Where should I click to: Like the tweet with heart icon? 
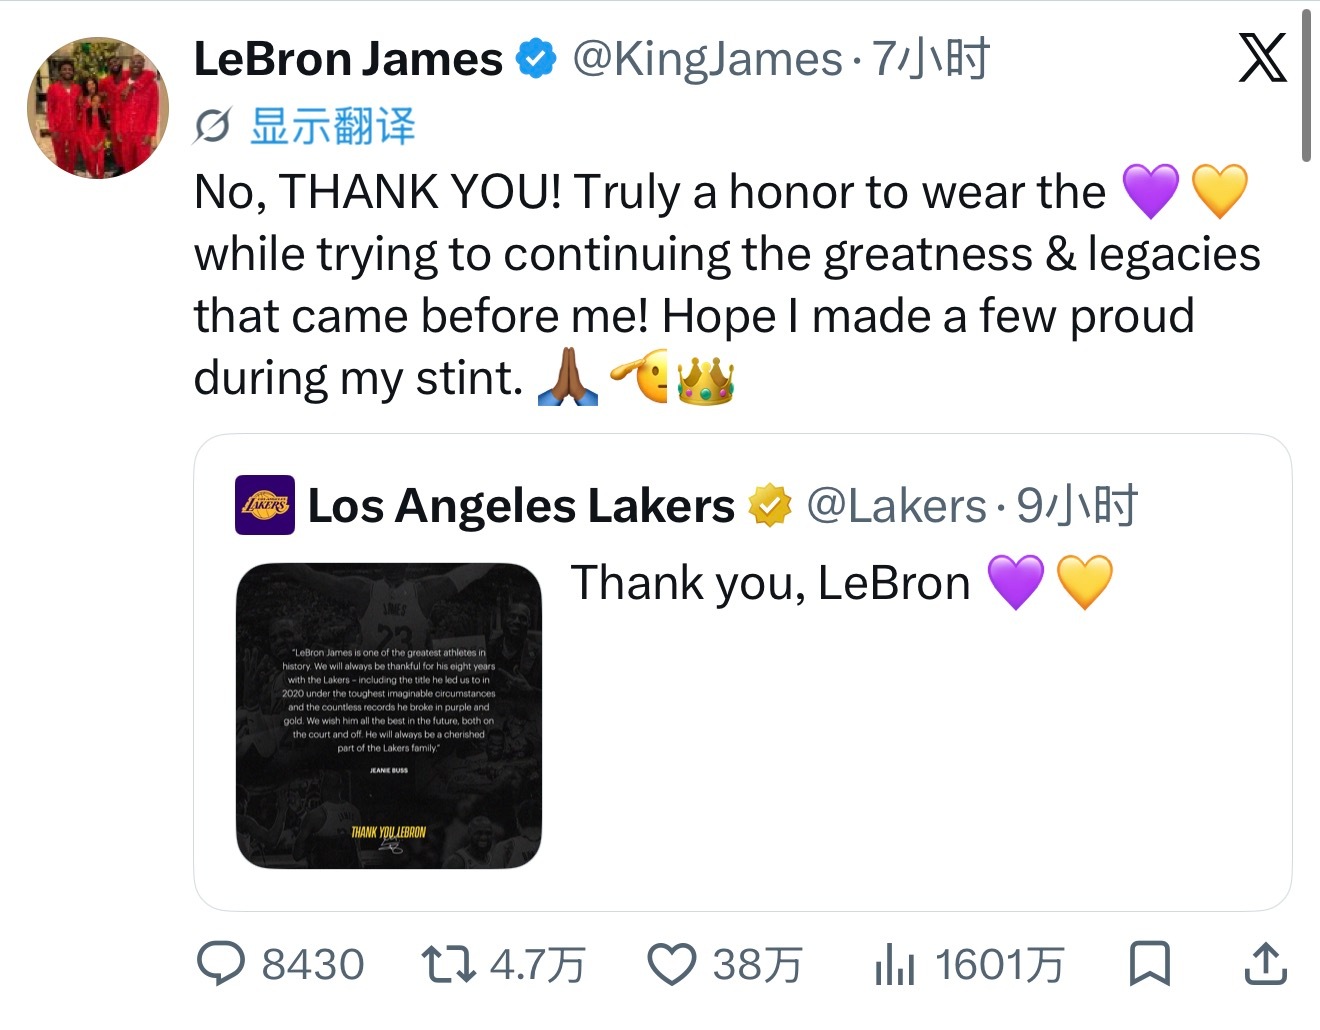click(x=672, y=965)
